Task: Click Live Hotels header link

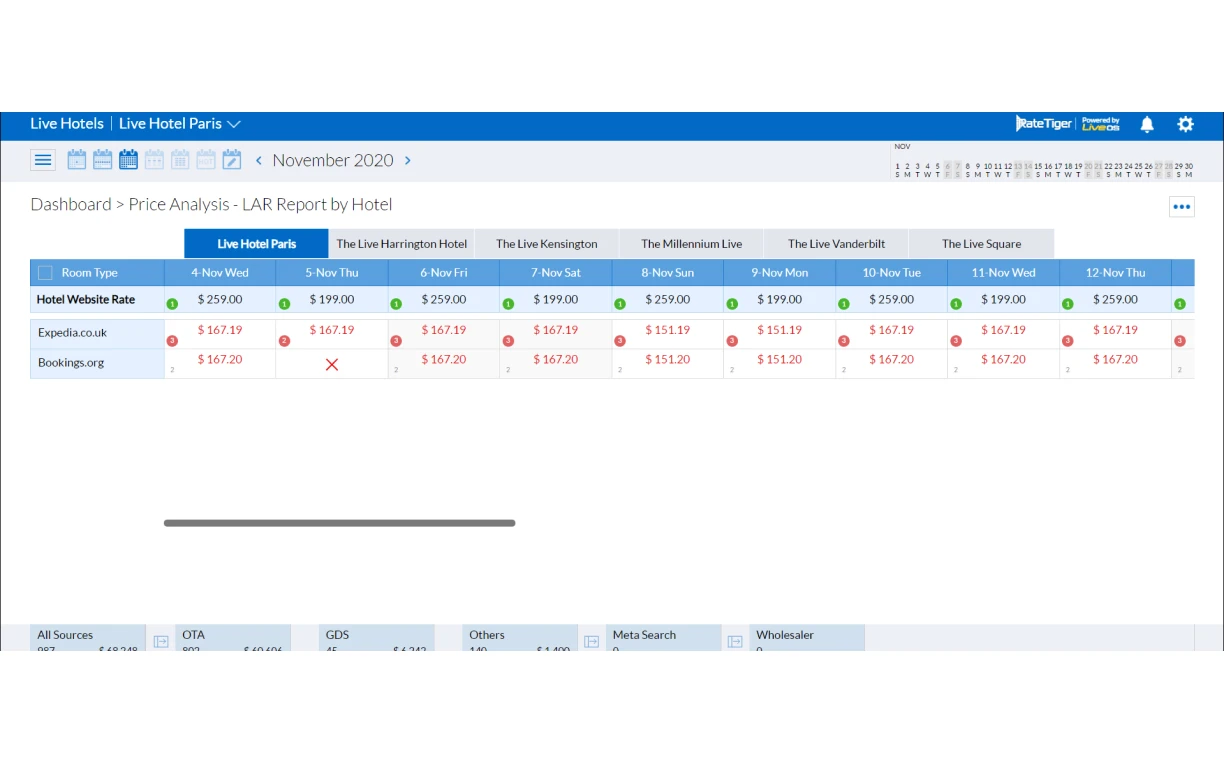Action: click(67, 124)
